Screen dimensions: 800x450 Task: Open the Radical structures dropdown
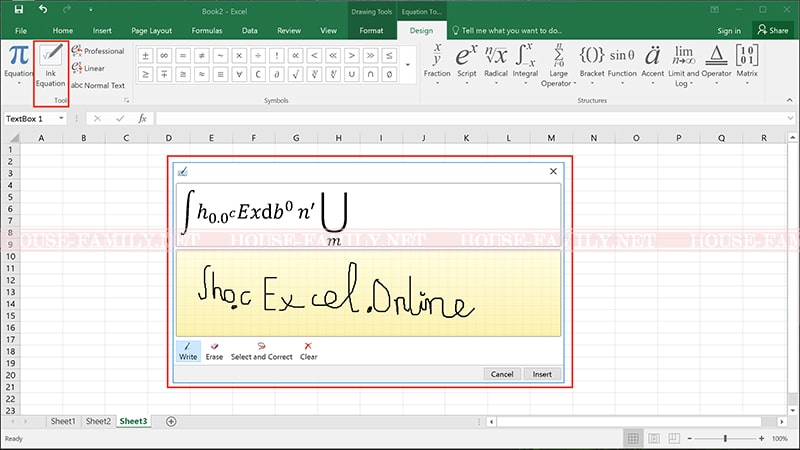(x=496, y=65)
